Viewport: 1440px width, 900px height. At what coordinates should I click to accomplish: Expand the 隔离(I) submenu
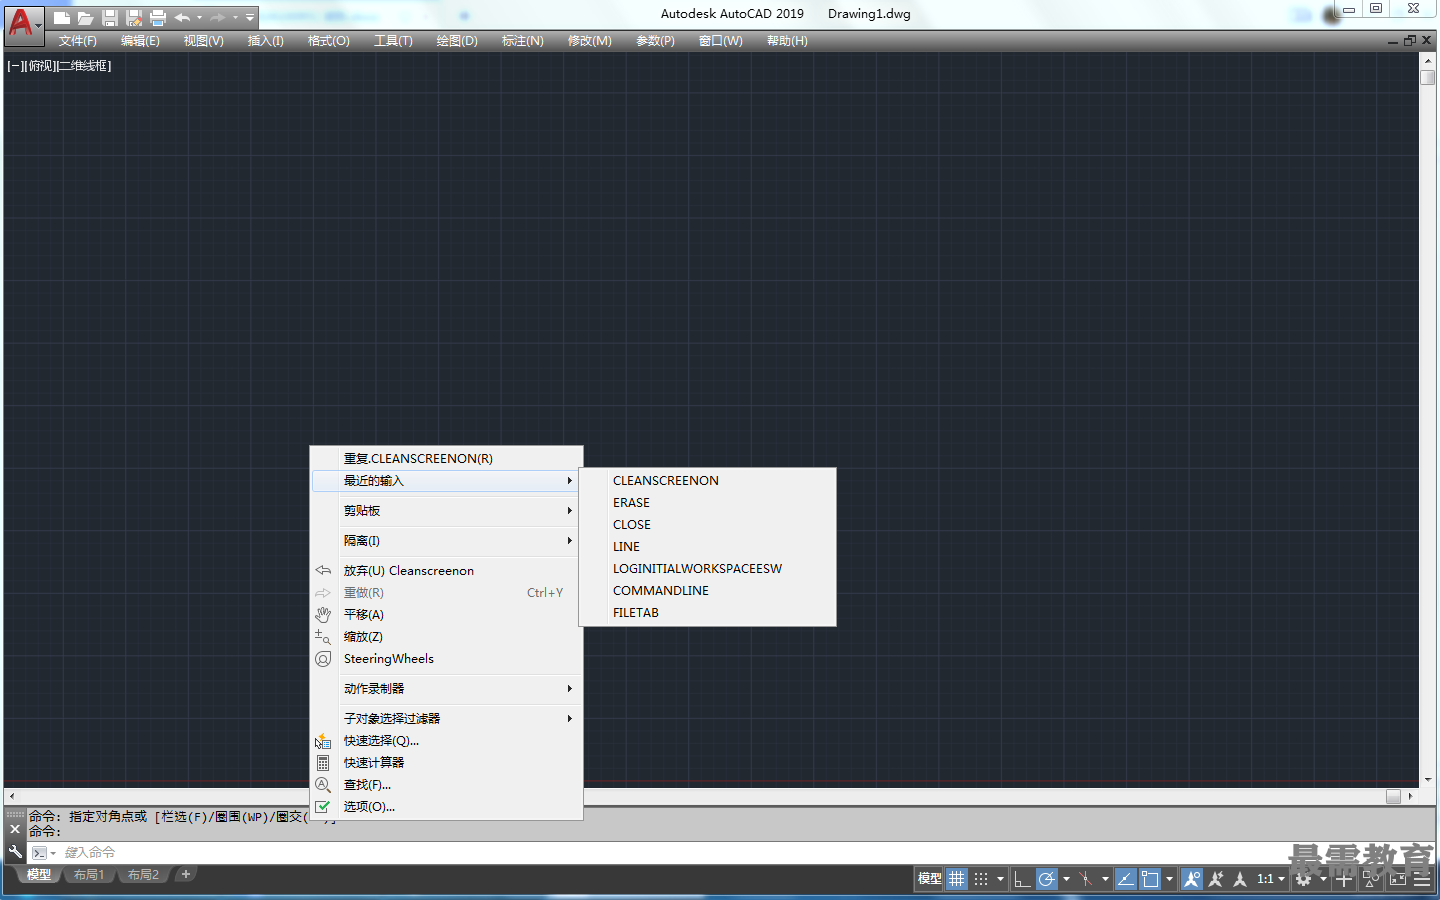click(x=447, y=541)
